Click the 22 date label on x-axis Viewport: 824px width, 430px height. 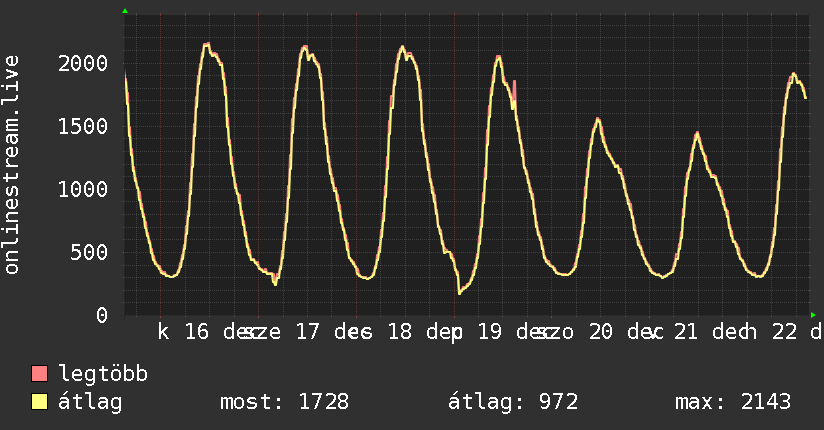[785, 332]
